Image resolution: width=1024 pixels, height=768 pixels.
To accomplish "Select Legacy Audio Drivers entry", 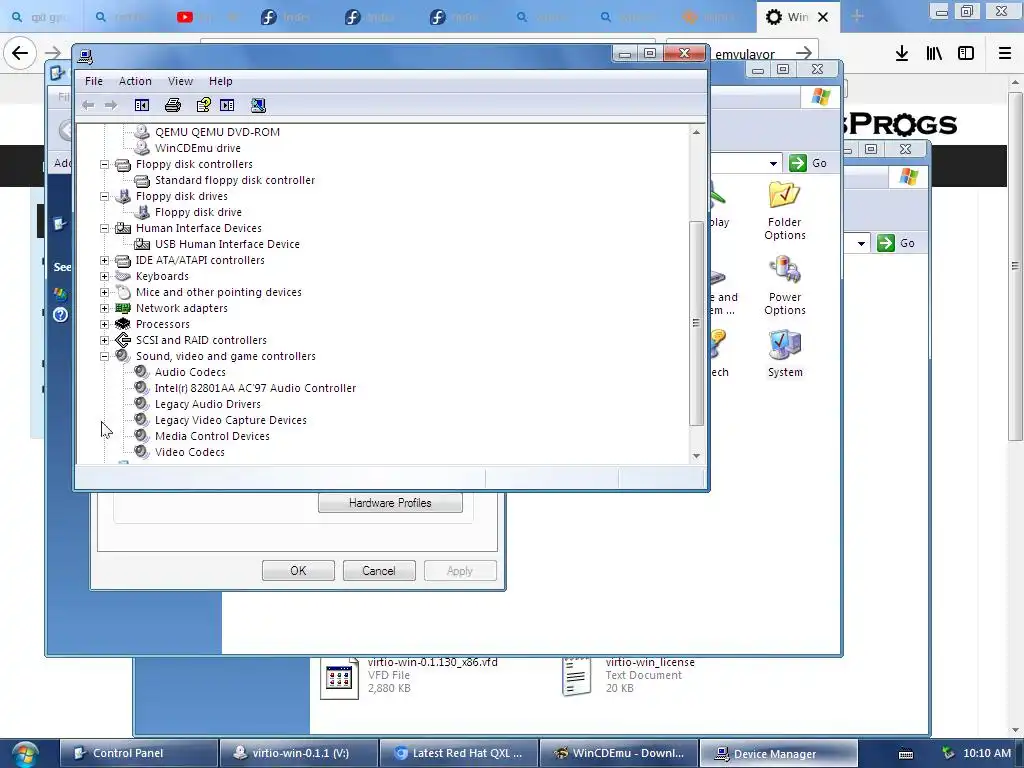I will point(207,404).
